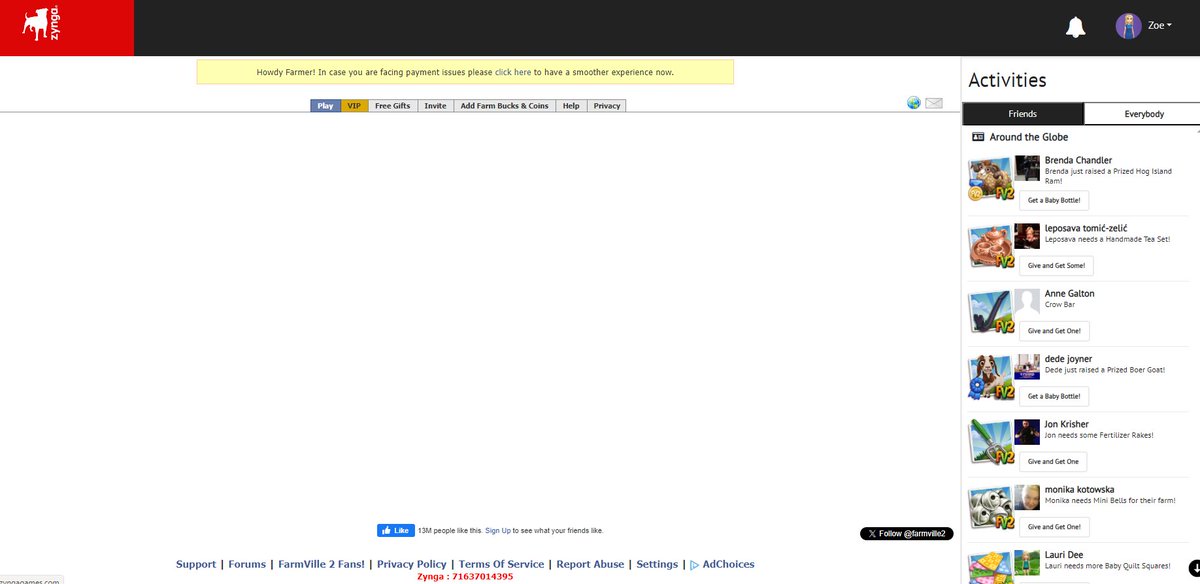Click the Around the Globe news icon

(x=978, y=137)
